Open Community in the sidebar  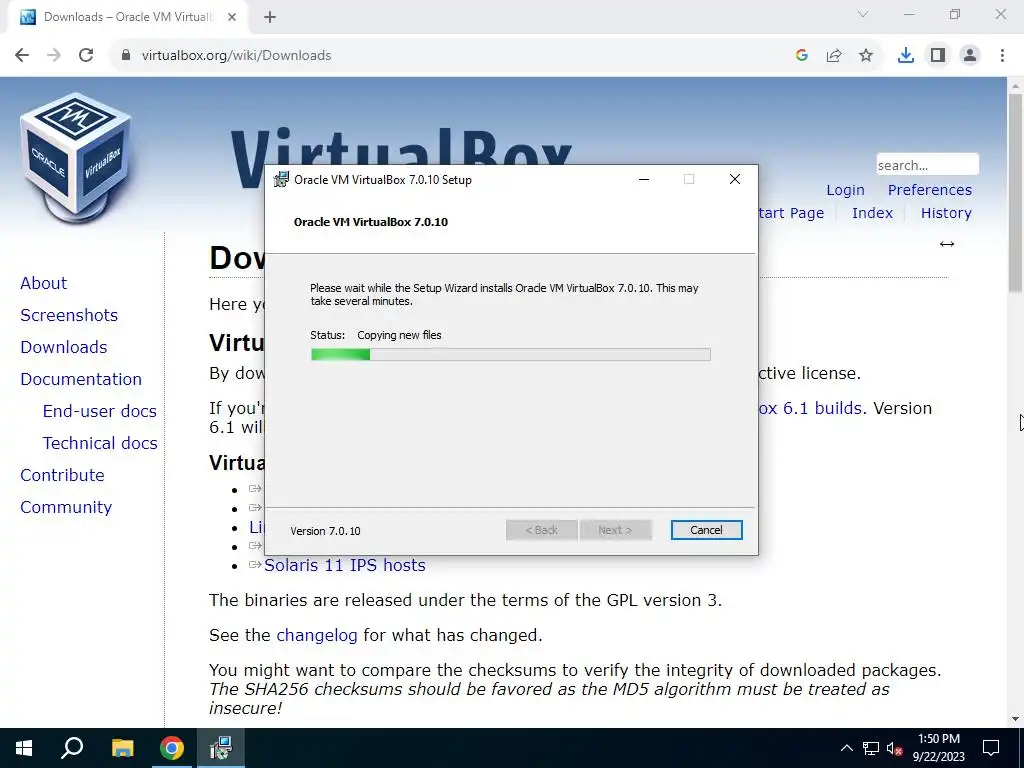pyautogui.click(x=66, y=507)
